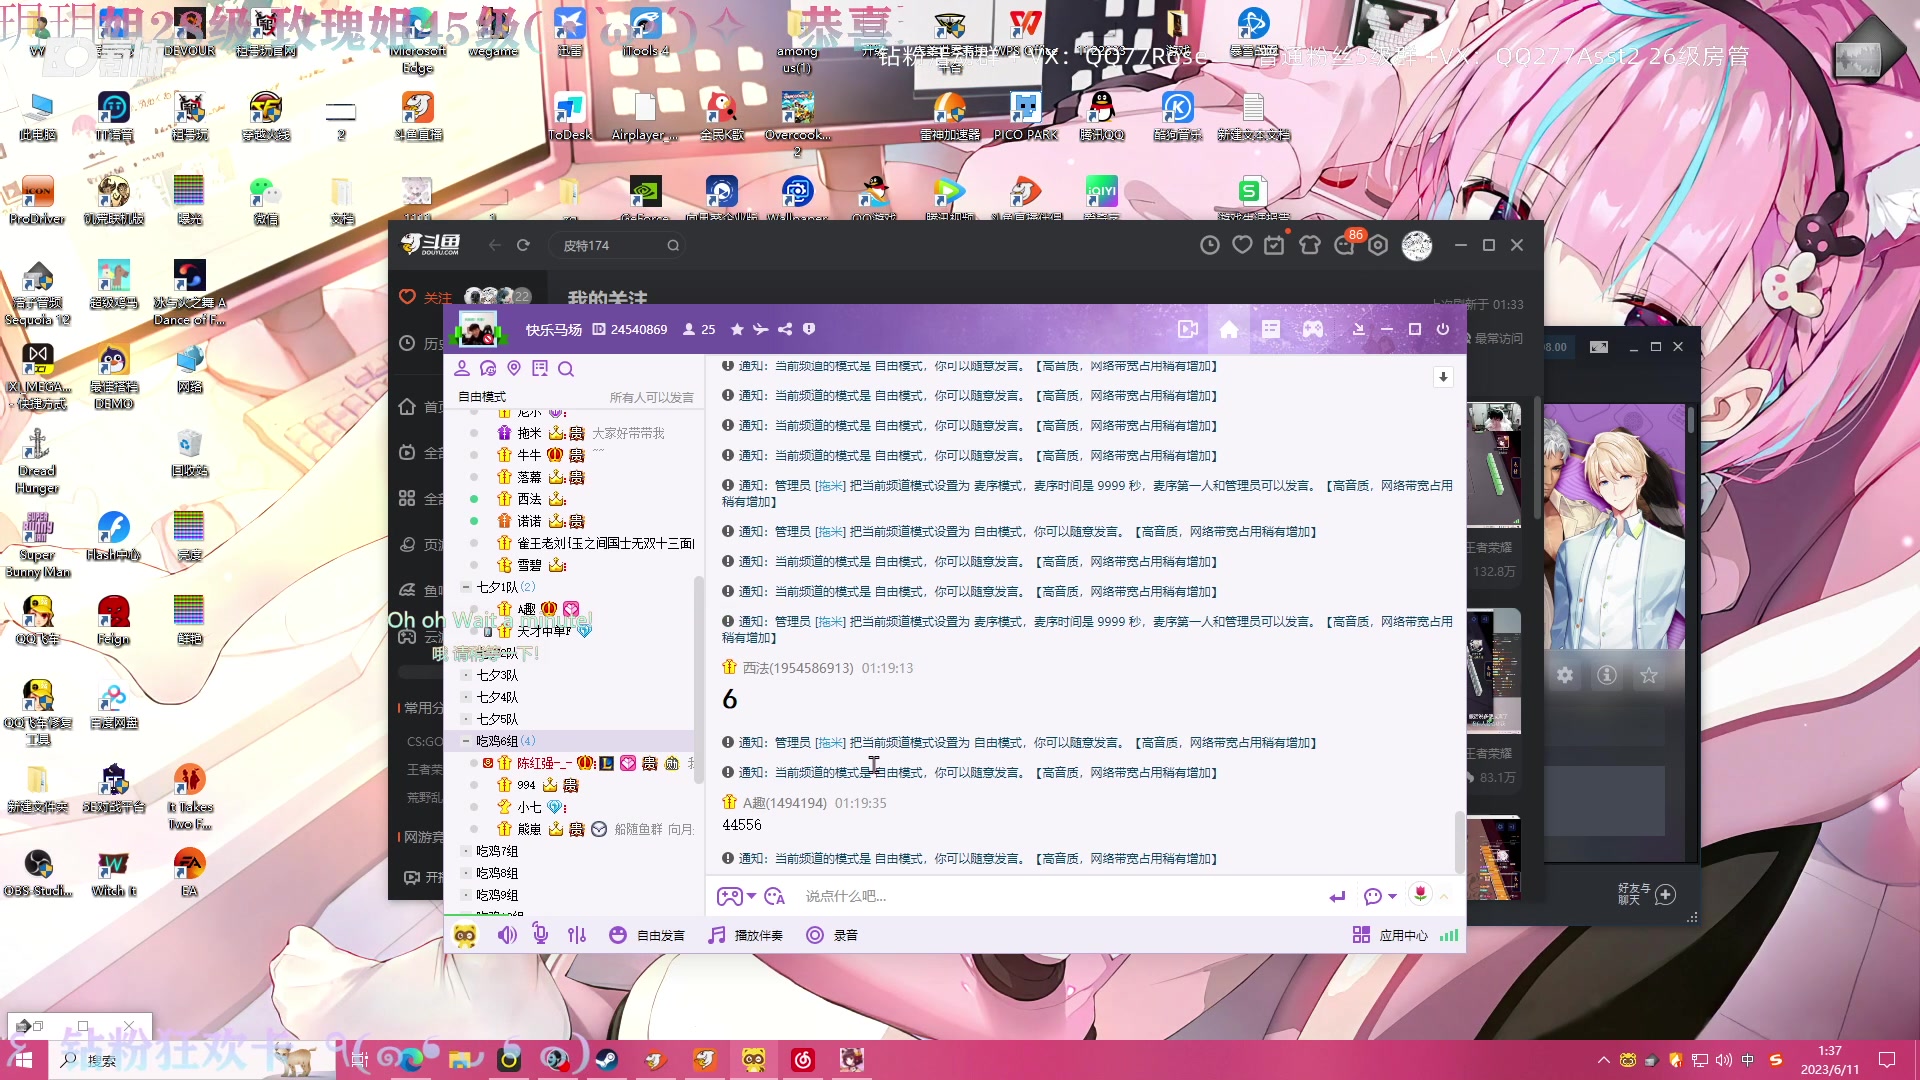Viewport: 1920px width, 1080px height.
Task: Click the airplane icon in YY header
Action: point(761,329)
